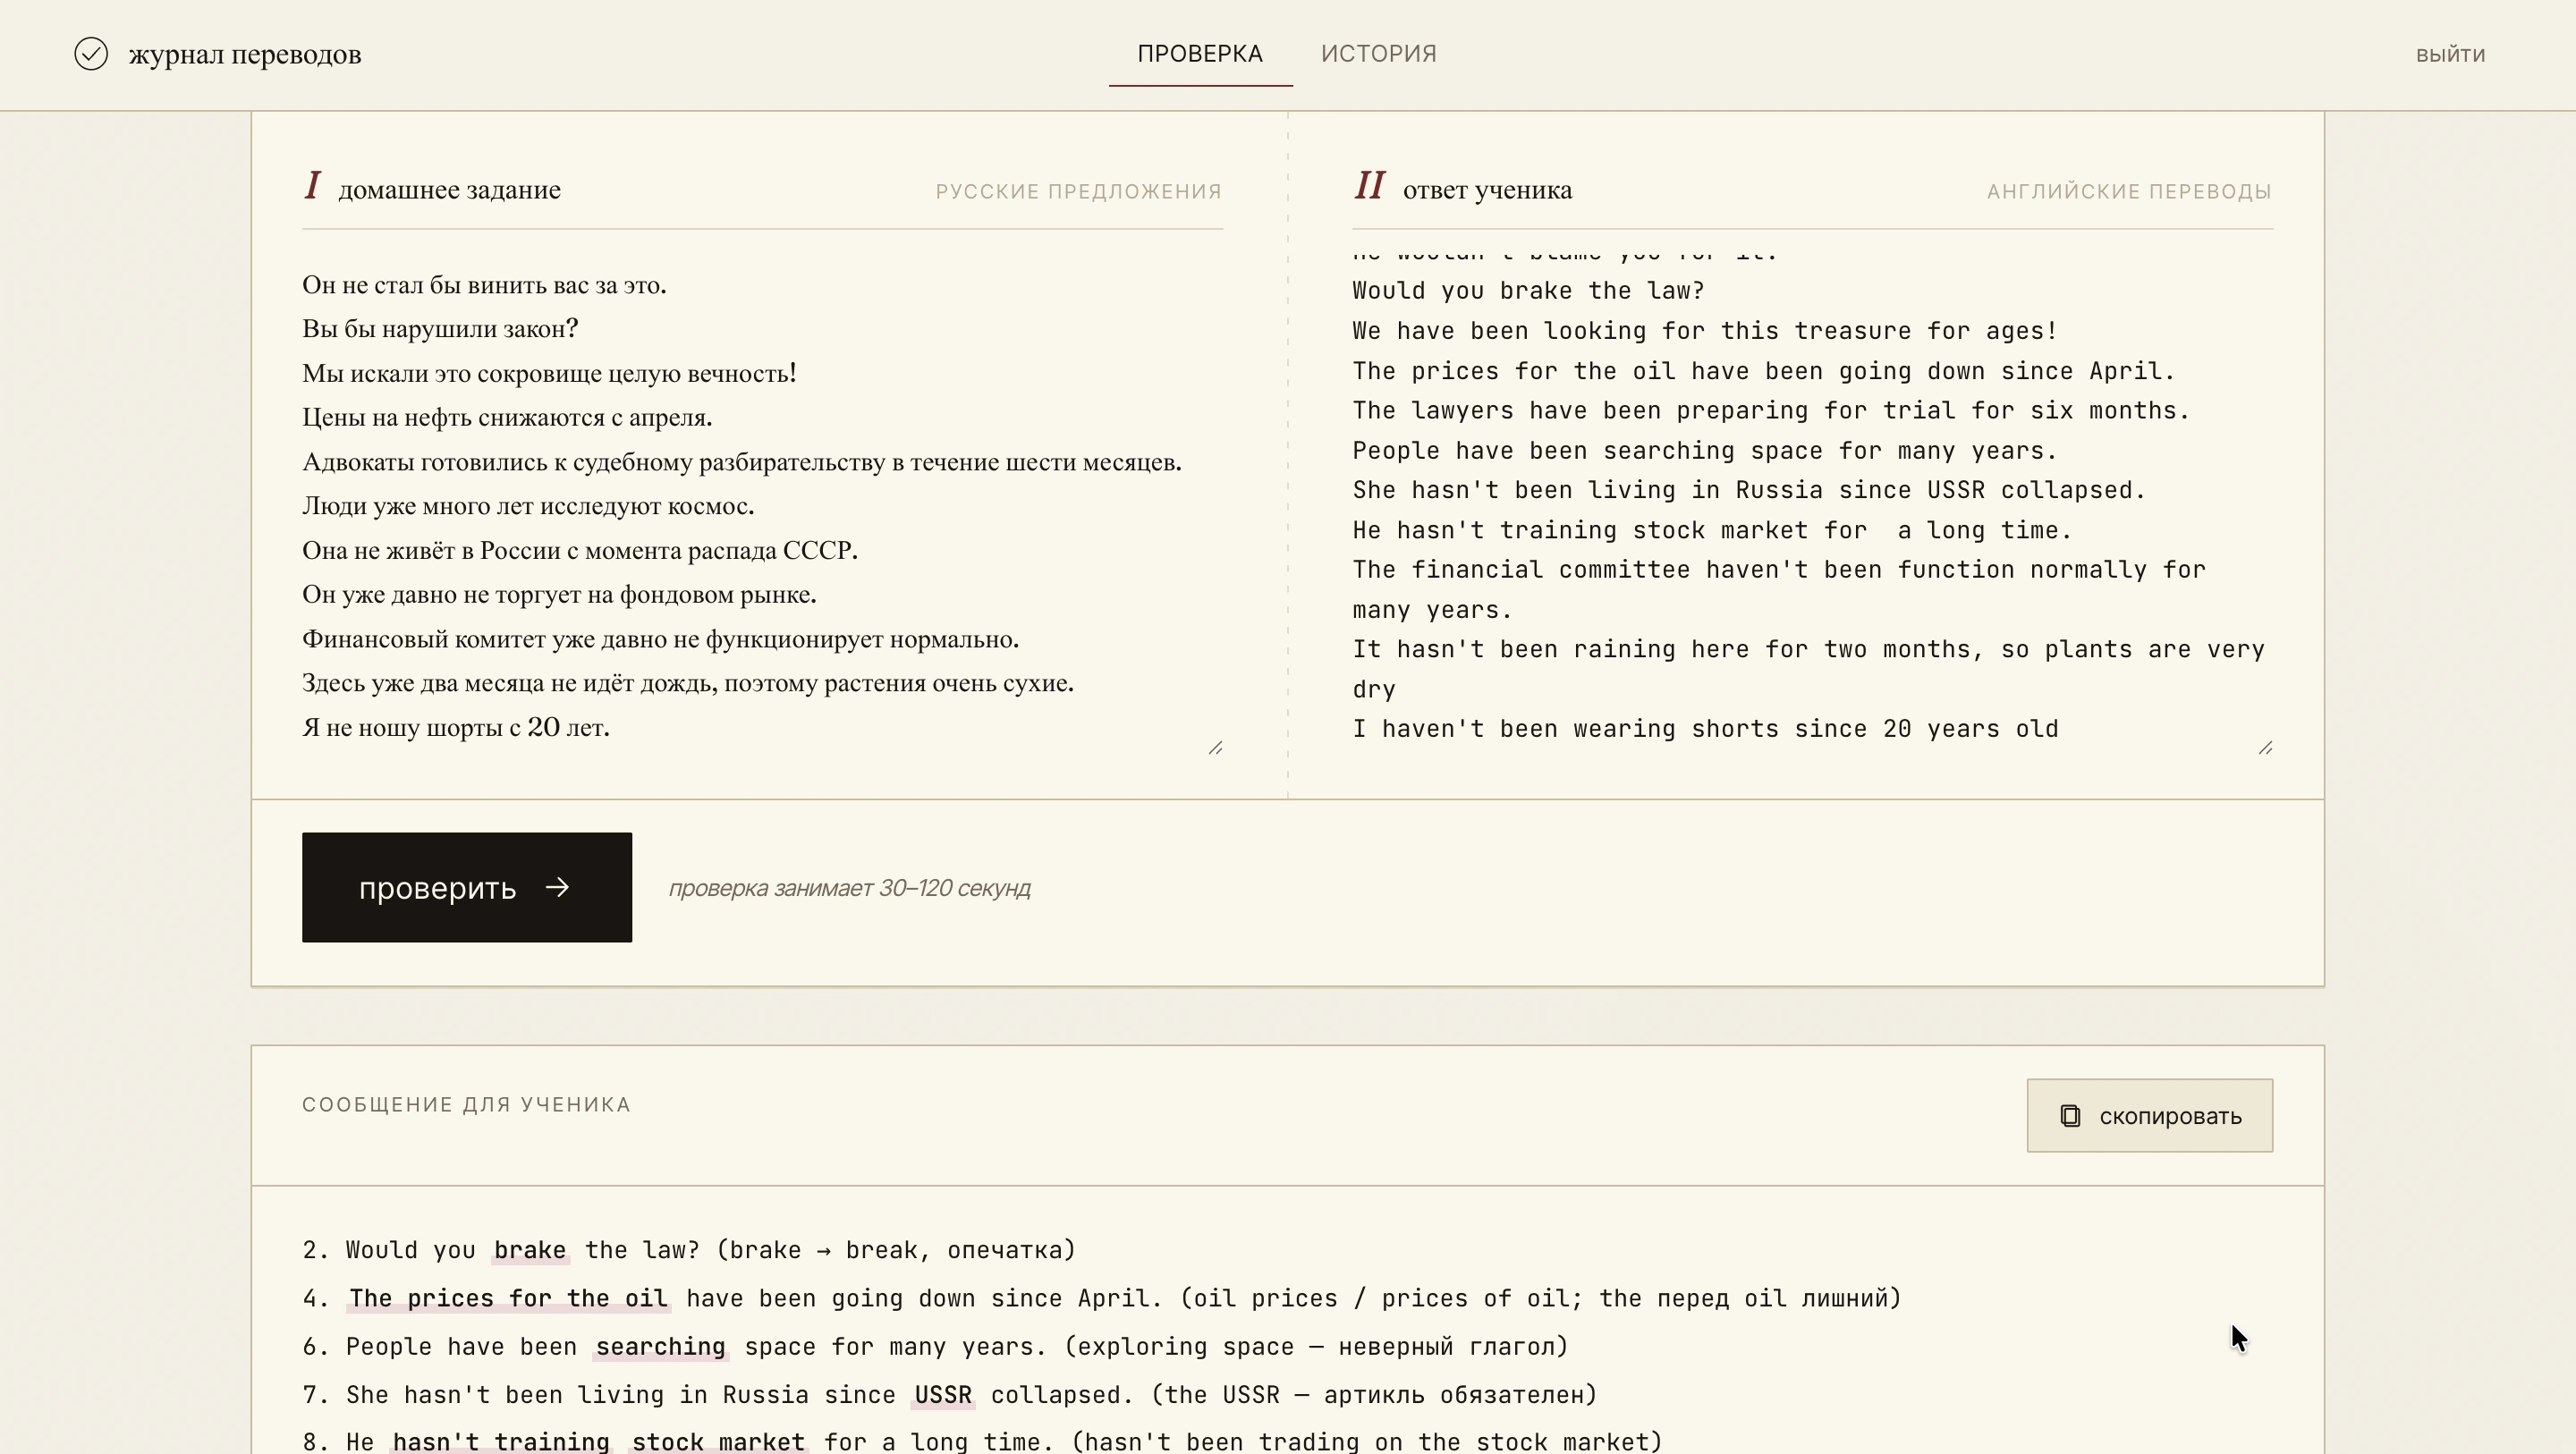Click highlighted 'stock market' in feedback item 8
2576x1454 pixels.
(x=718, y=1441)
